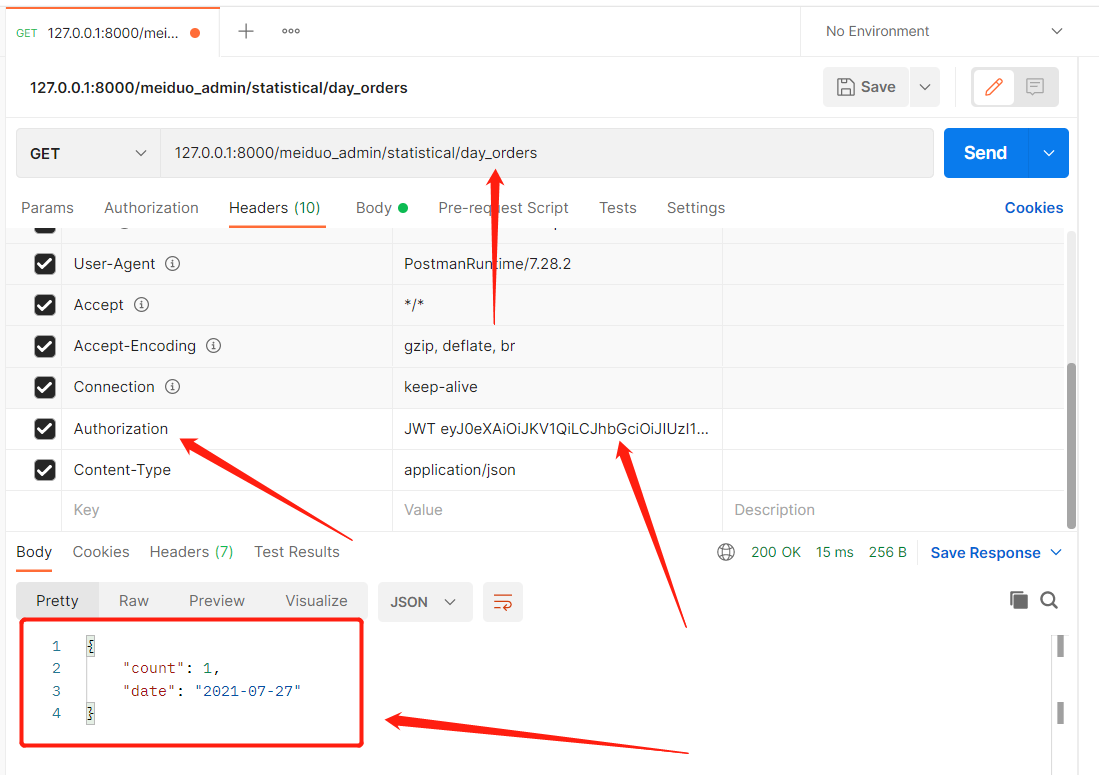Uncheck the Authorization header checkbox

click(45, 429)
